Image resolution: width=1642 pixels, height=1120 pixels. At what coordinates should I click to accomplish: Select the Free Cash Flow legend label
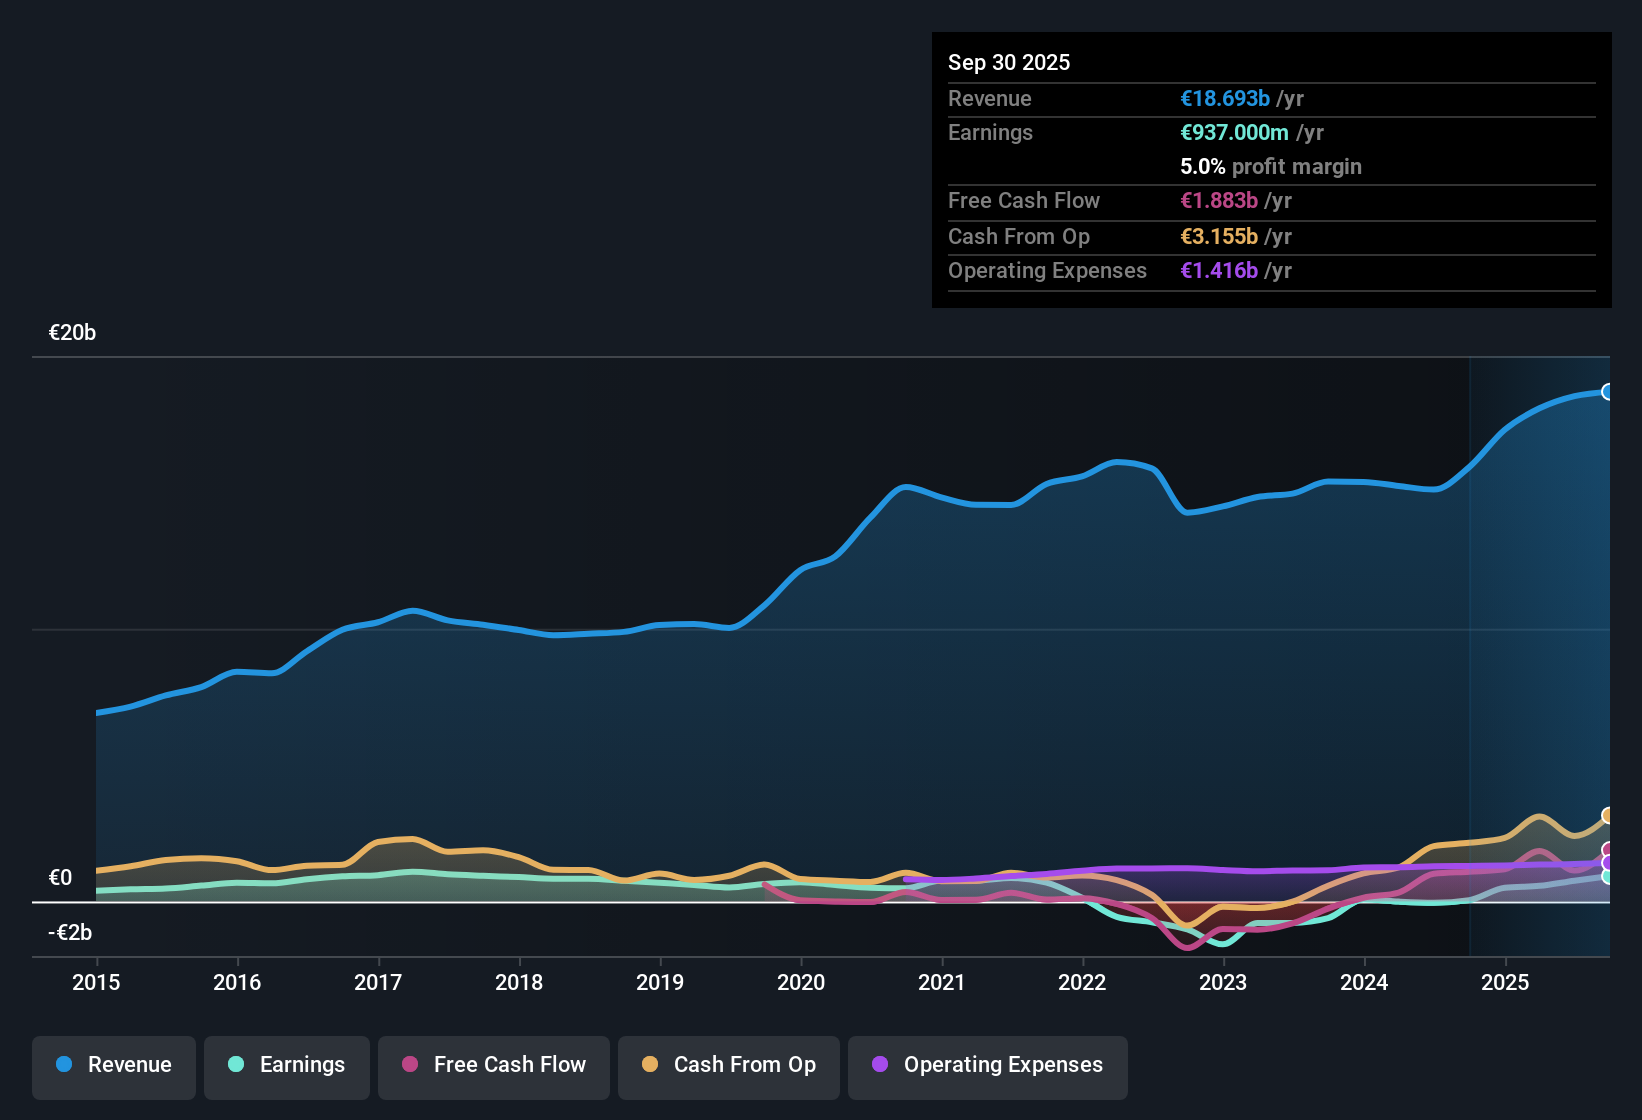510,1065
